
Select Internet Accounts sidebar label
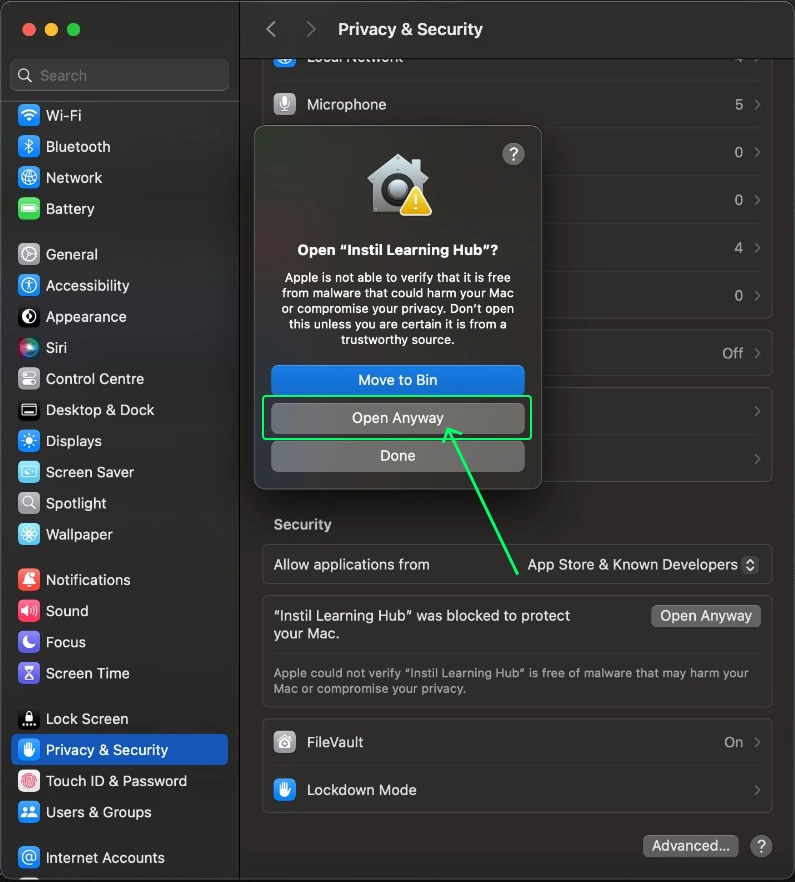pyautogui.click(x=105, y=857)
